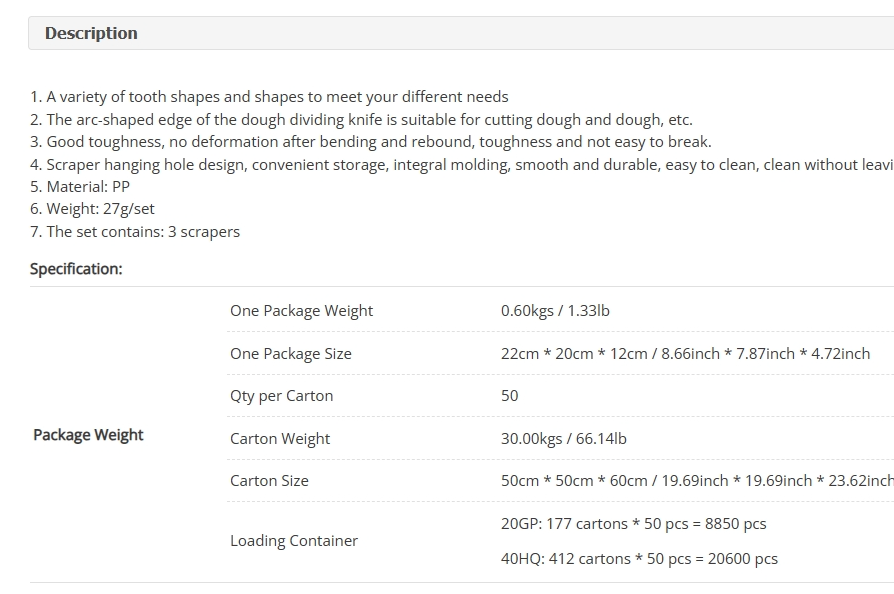
Task: Click the Carton Size label
Action: 269,481
